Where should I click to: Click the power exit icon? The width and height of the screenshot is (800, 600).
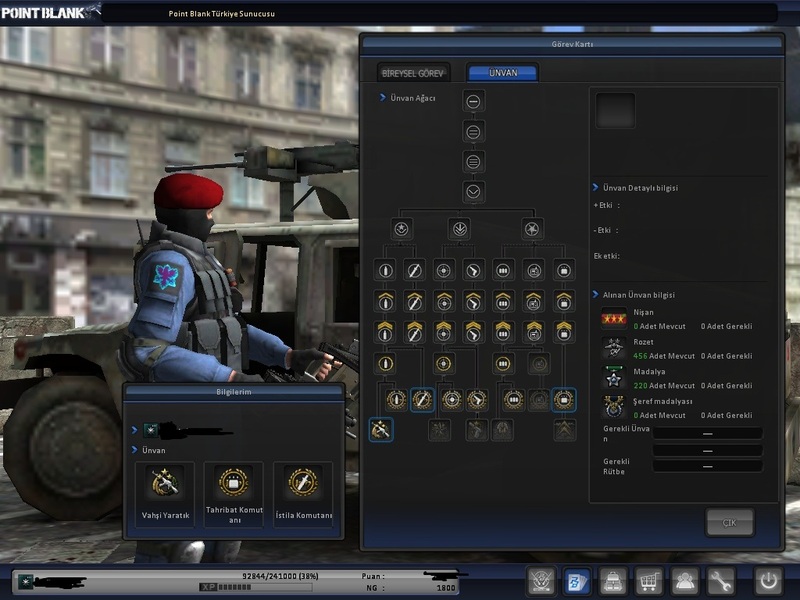(768, 581)
